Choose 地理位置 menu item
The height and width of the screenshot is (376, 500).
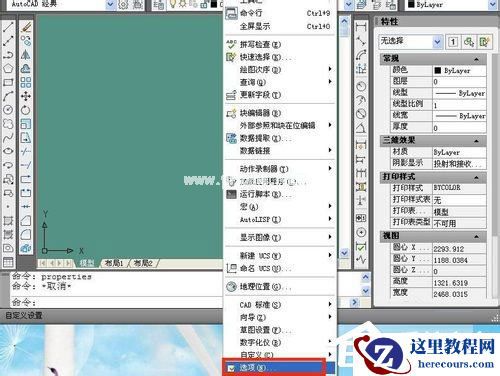point(280,286)
